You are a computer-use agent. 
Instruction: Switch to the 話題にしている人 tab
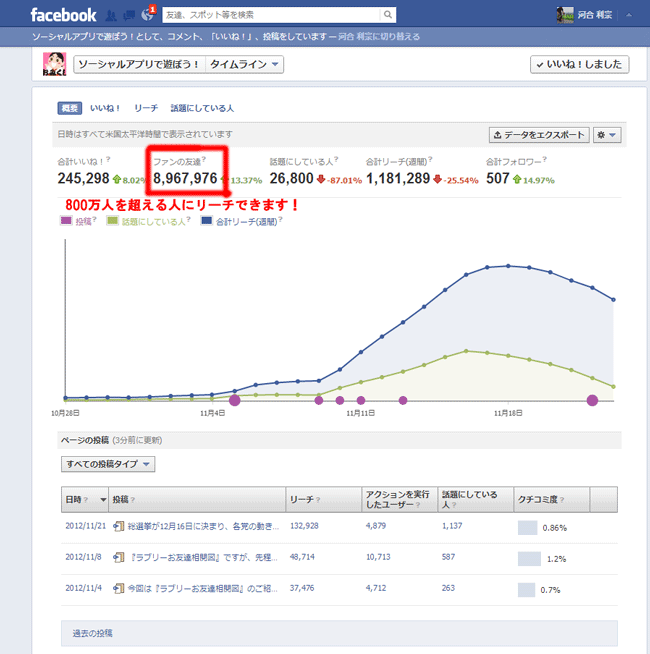coord(202,108)
